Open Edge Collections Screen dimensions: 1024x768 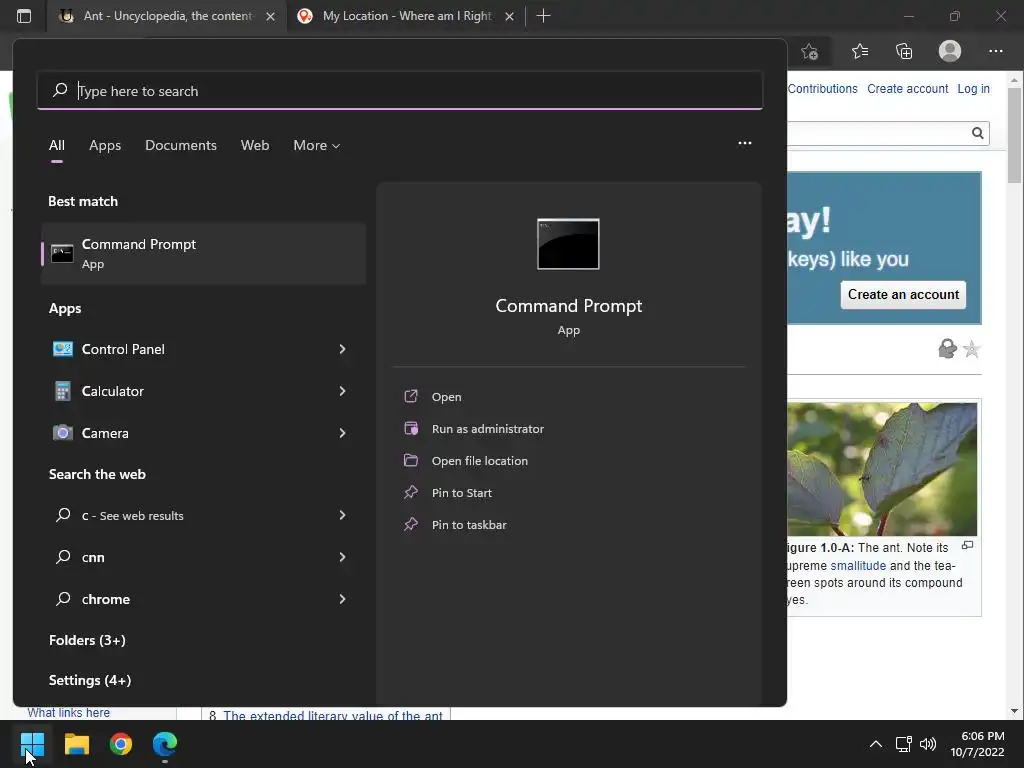coord(904,51)
